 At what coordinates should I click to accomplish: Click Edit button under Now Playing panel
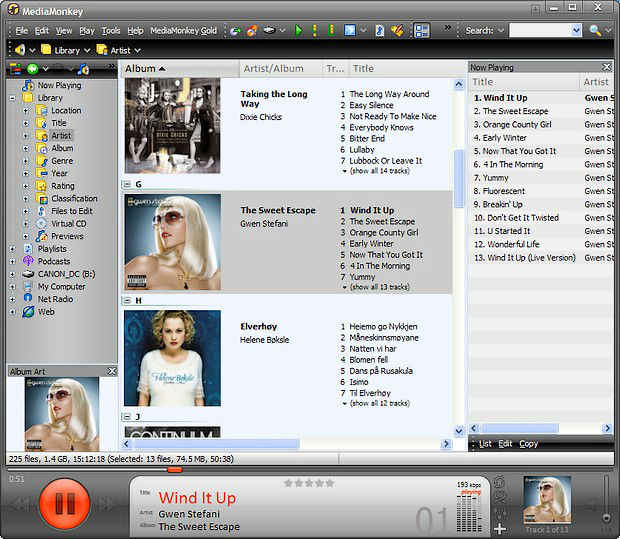pos(505,444)
